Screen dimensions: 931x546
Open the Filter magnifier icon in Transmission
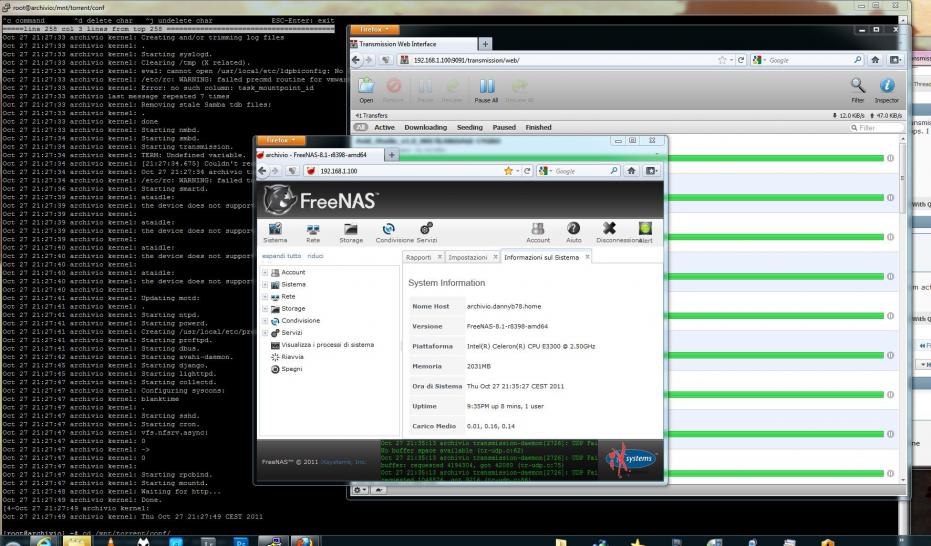(x=857, y=91)
